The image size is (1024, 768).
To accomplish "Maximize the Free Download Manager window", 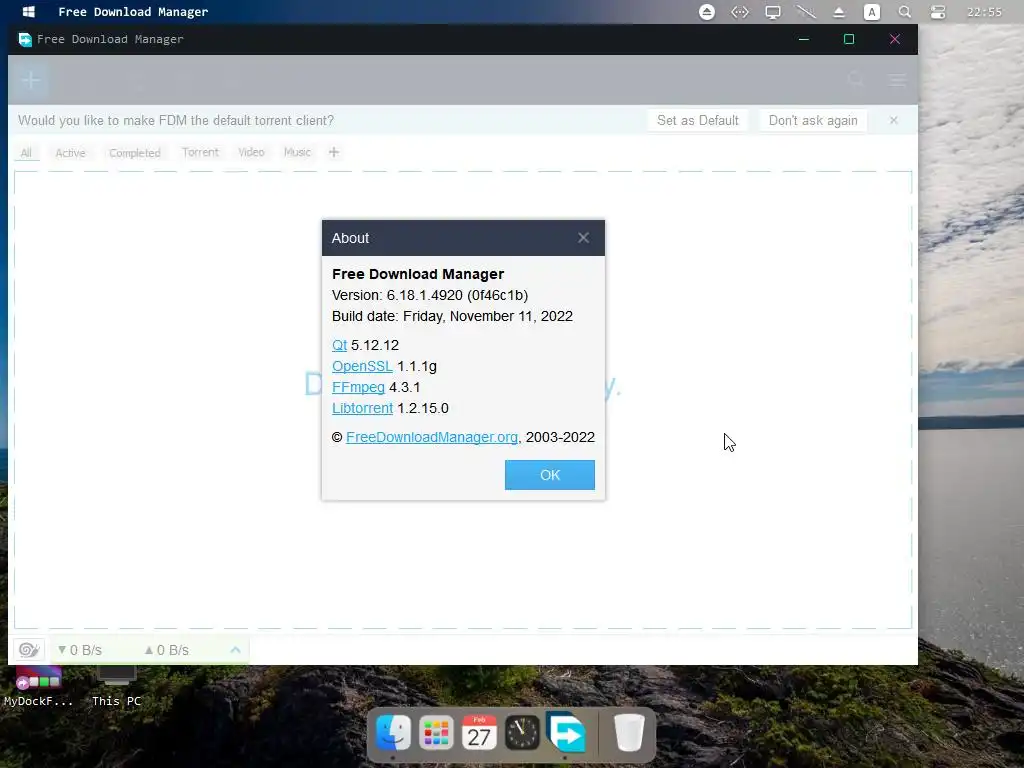I will [x=848, y=39].
